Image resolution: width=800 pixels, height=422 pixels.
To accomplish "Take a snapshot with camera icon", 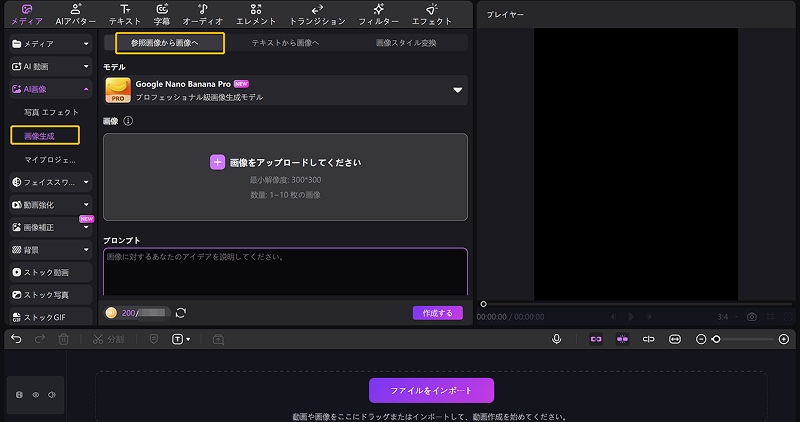I will coord(752,317).
